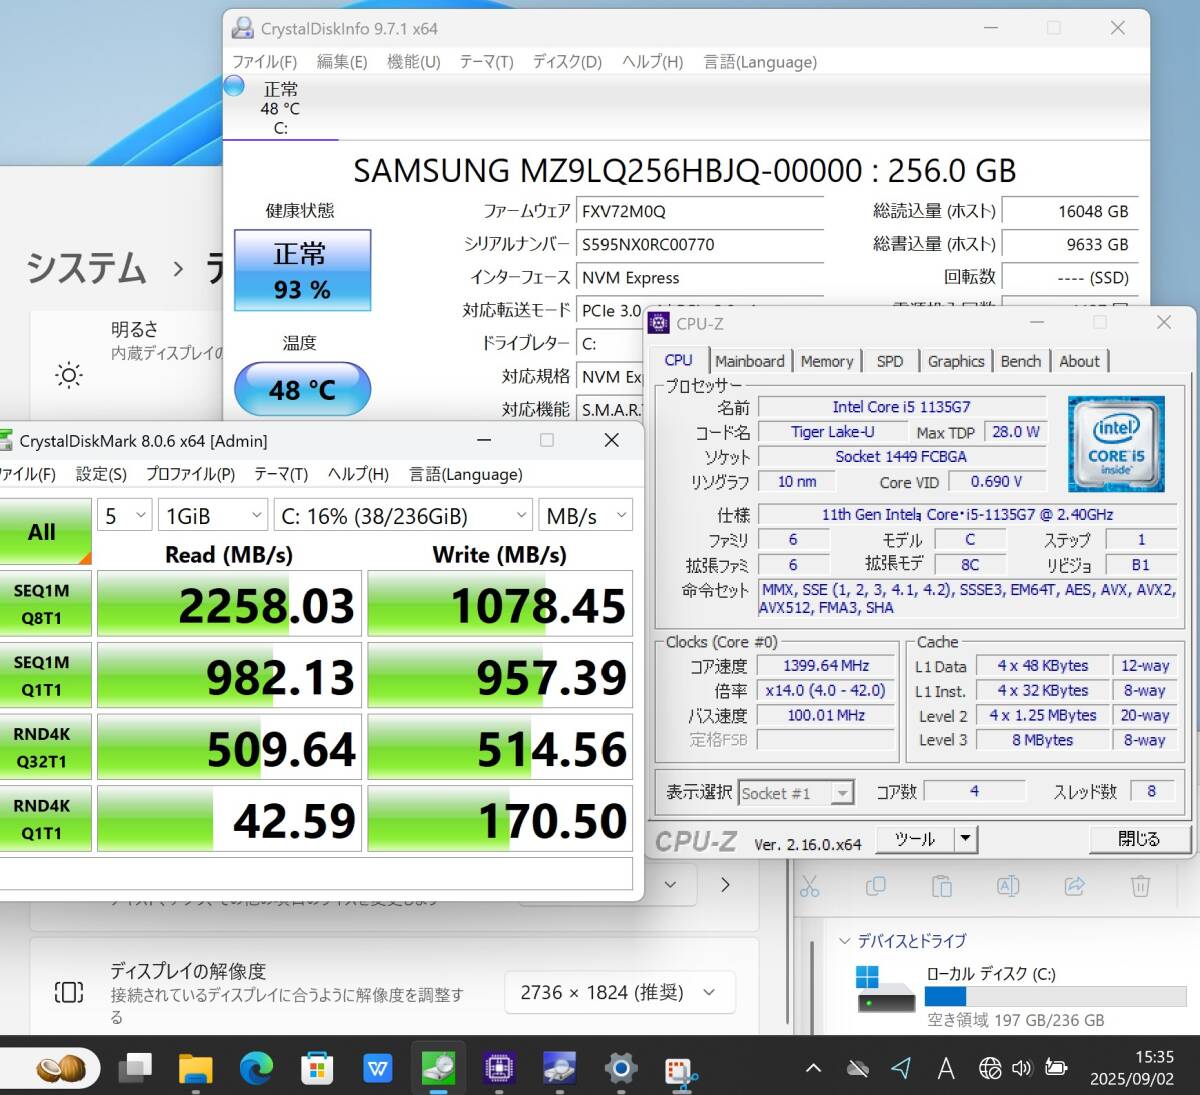Start all benchmarks with the All button
Viewport: 1200px width, 1095px height.
(x=42, y=532)
